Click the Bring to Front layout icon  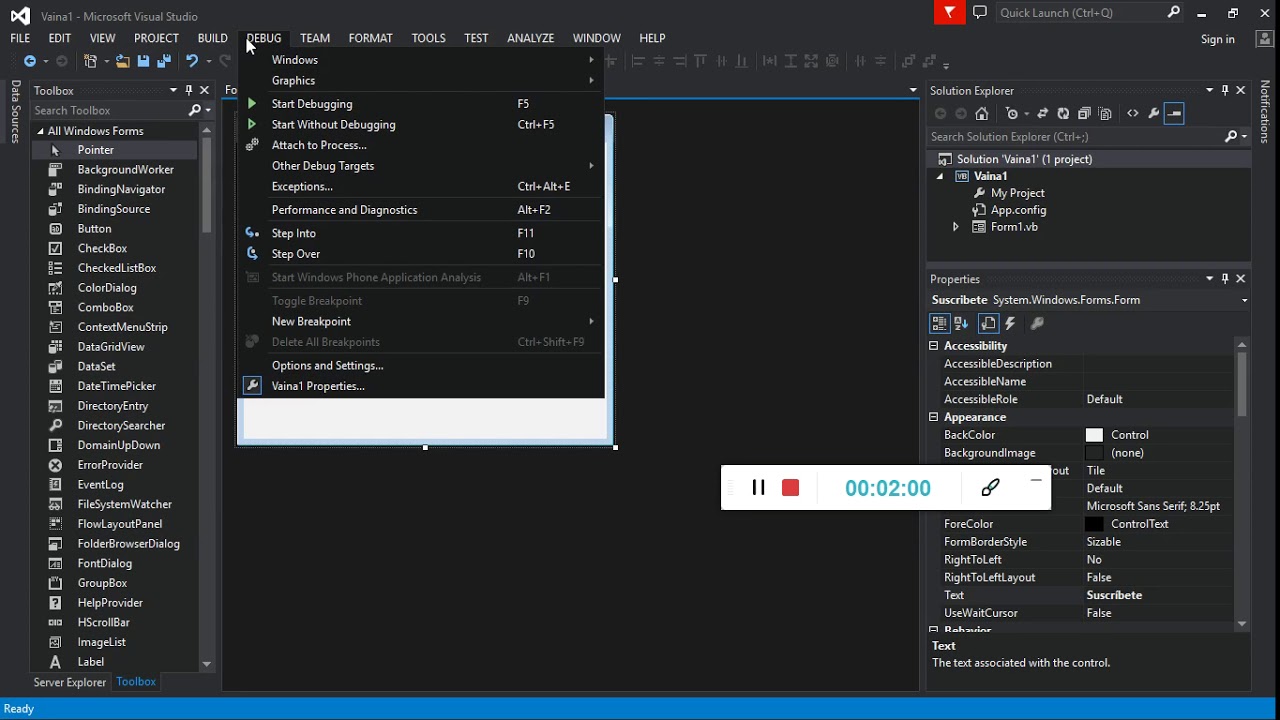[x=908, y=61]
